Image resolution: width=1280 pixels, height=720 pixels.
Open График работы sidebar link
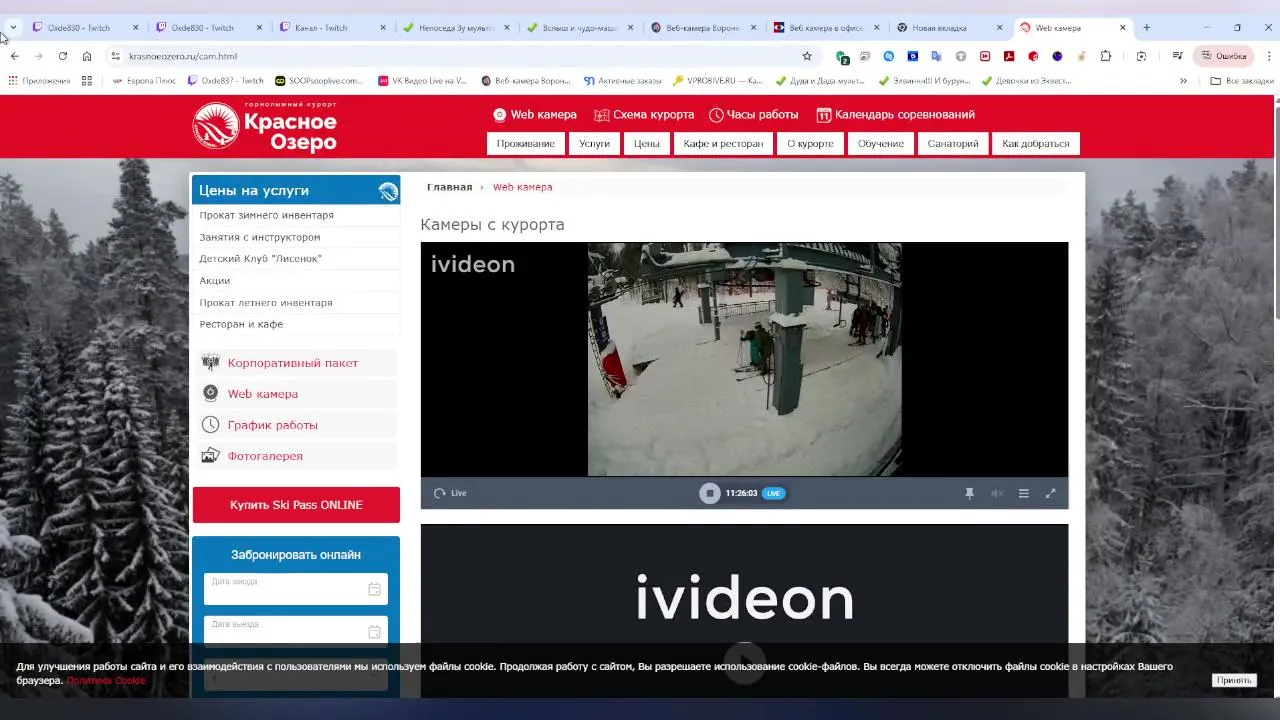pos(272,425)
